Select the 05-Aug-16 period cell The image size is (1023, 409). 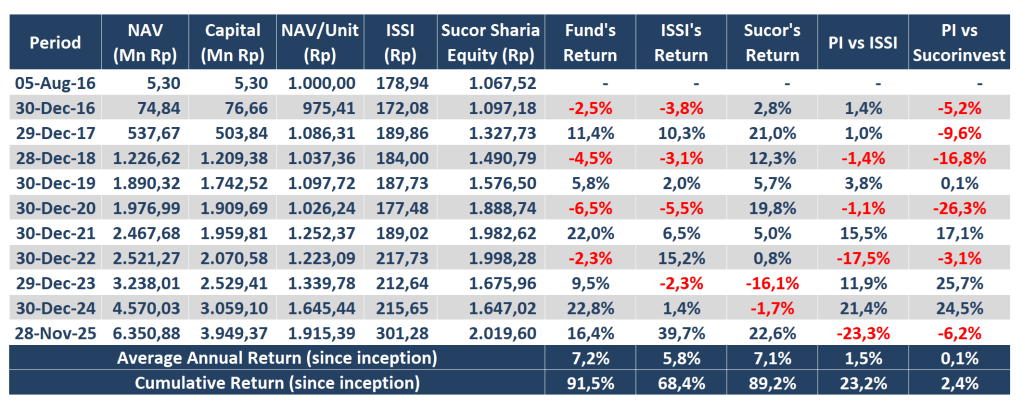pyautogui.click(x=57, y=82)
